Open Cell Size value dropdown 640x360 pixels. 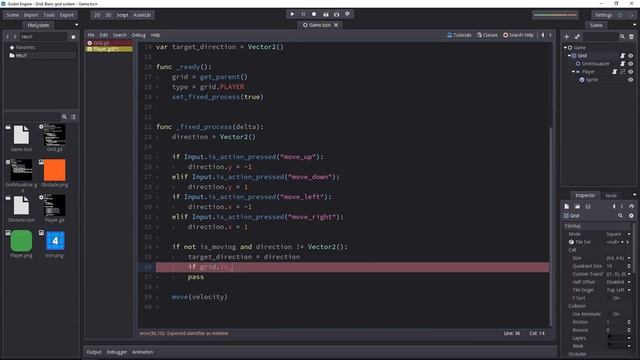[618, 258]
